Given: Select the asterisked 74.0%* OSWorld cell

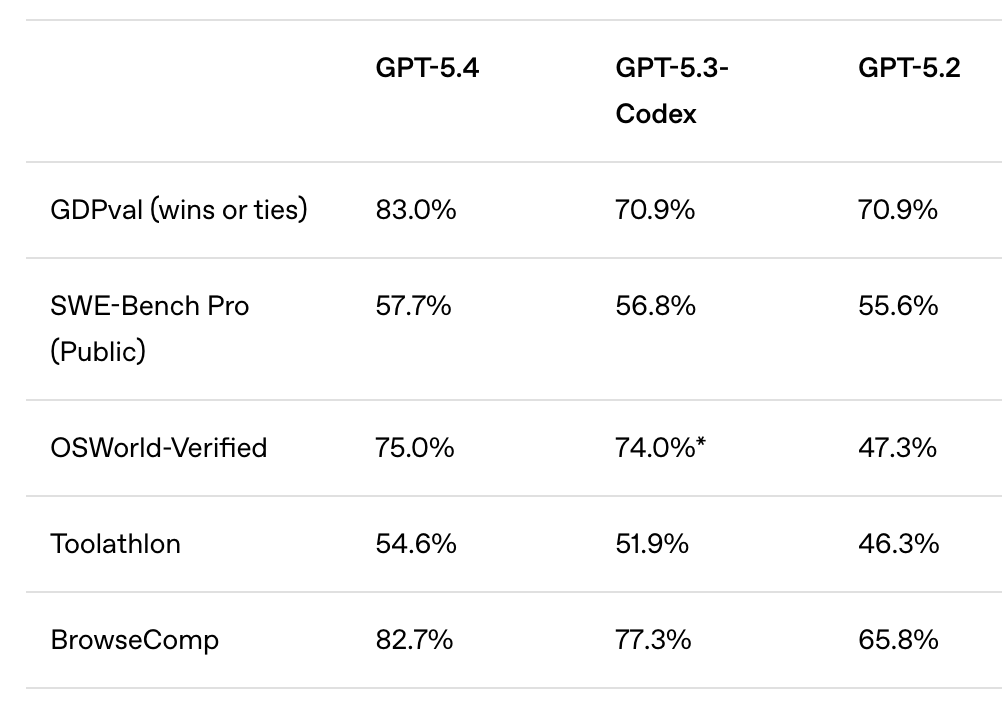Looking at the screenshot, I should coord(661,447).
